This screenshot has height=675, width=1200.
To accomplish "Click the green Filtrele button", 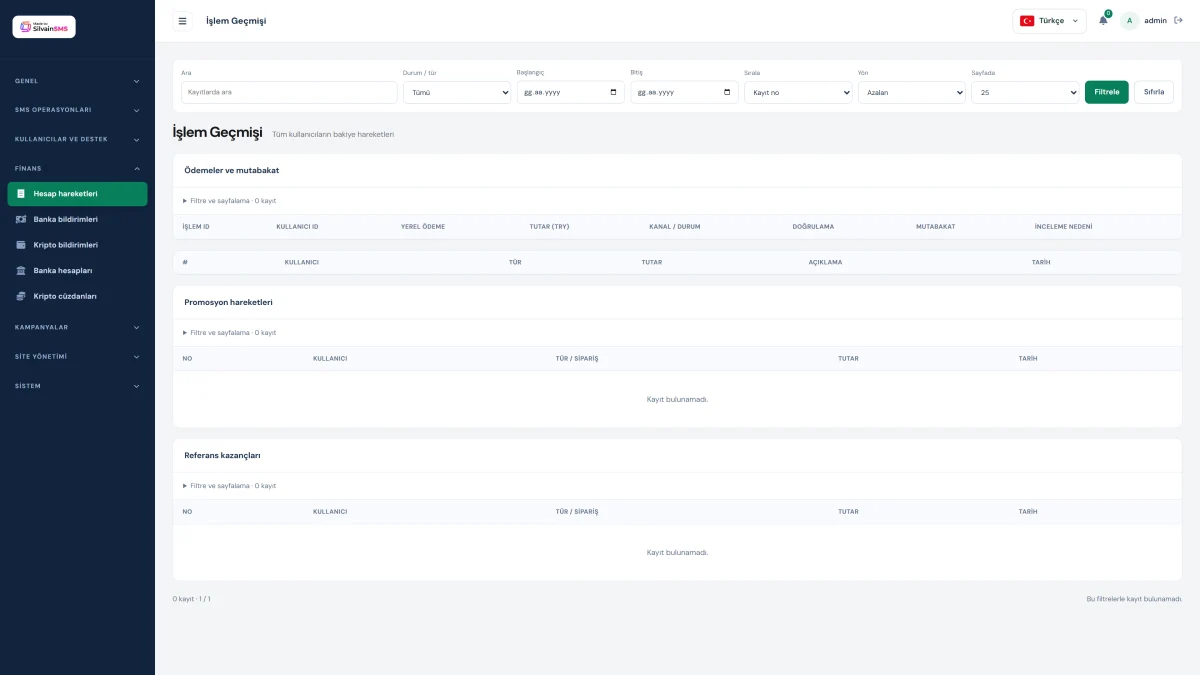I will click(x=1107, y=92).
